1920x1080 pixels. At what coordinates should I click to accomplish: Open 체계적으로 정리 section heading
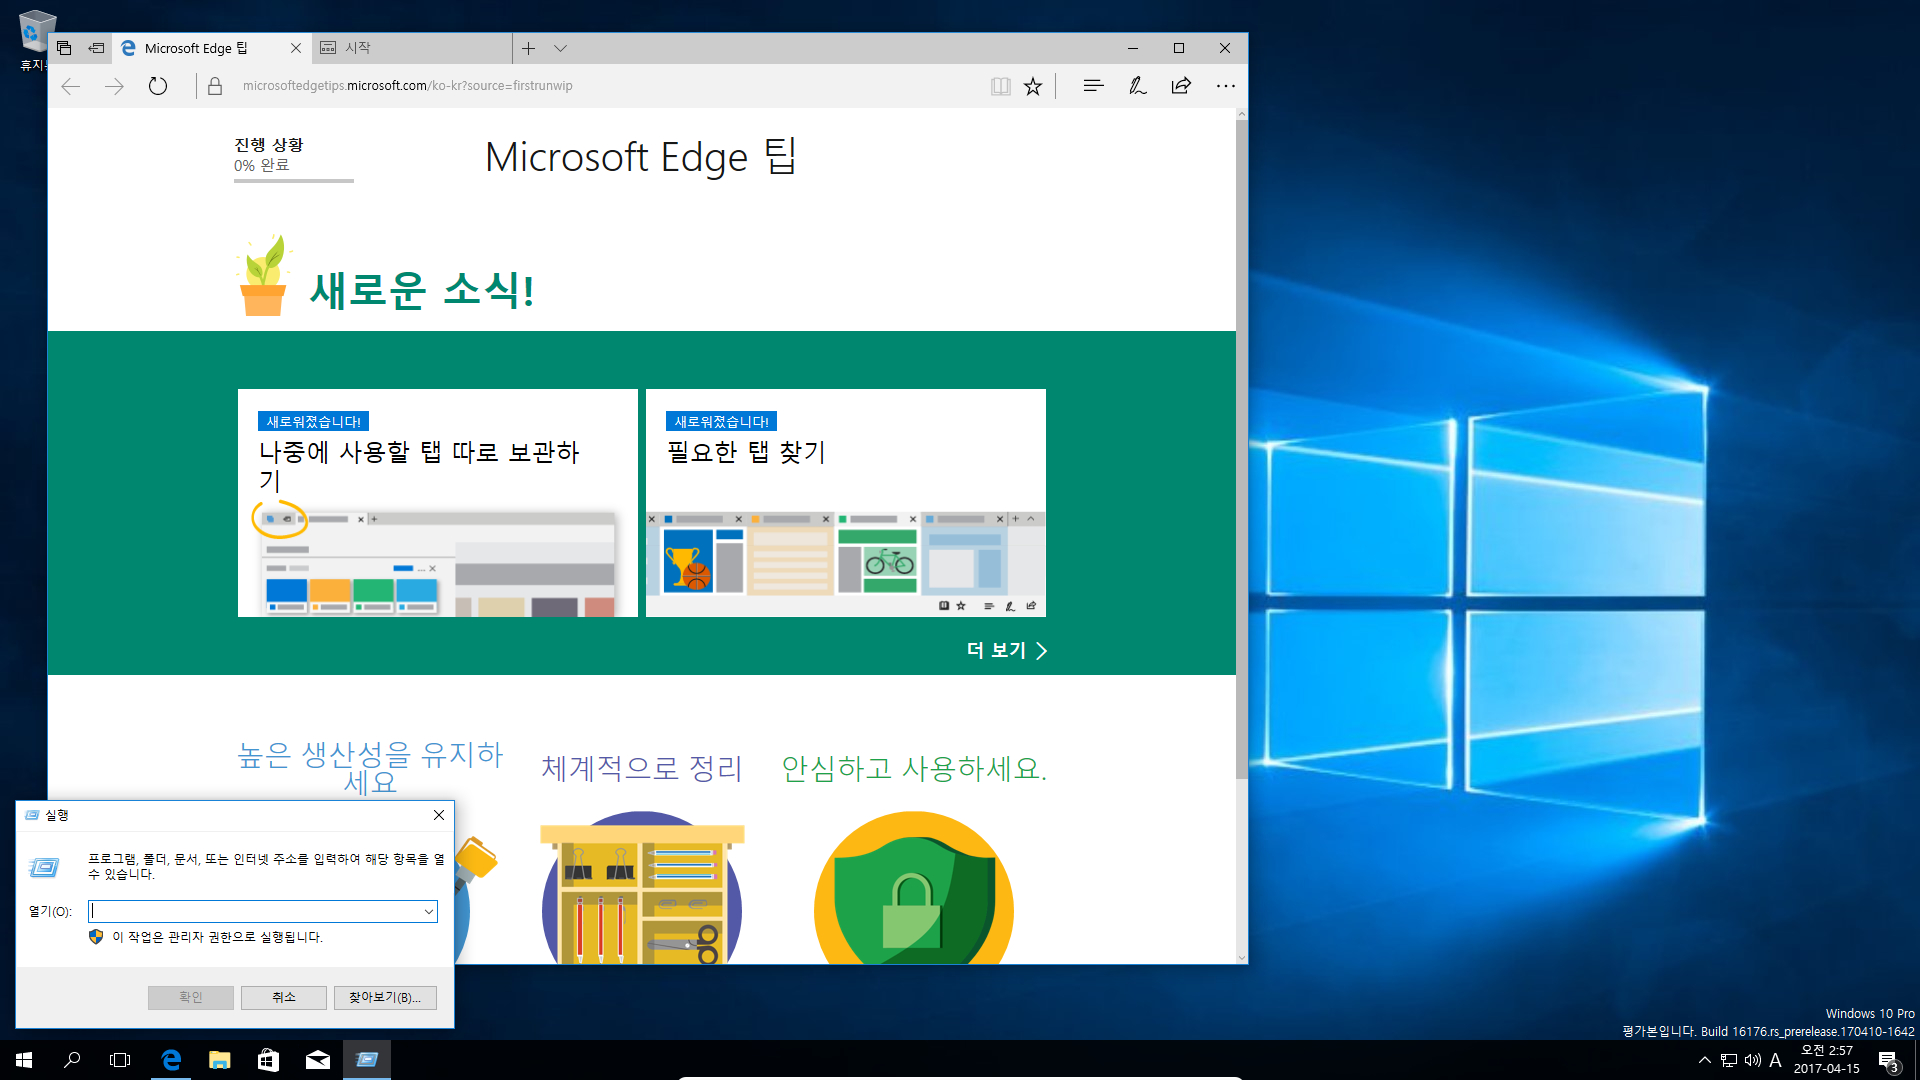point(641,768)
